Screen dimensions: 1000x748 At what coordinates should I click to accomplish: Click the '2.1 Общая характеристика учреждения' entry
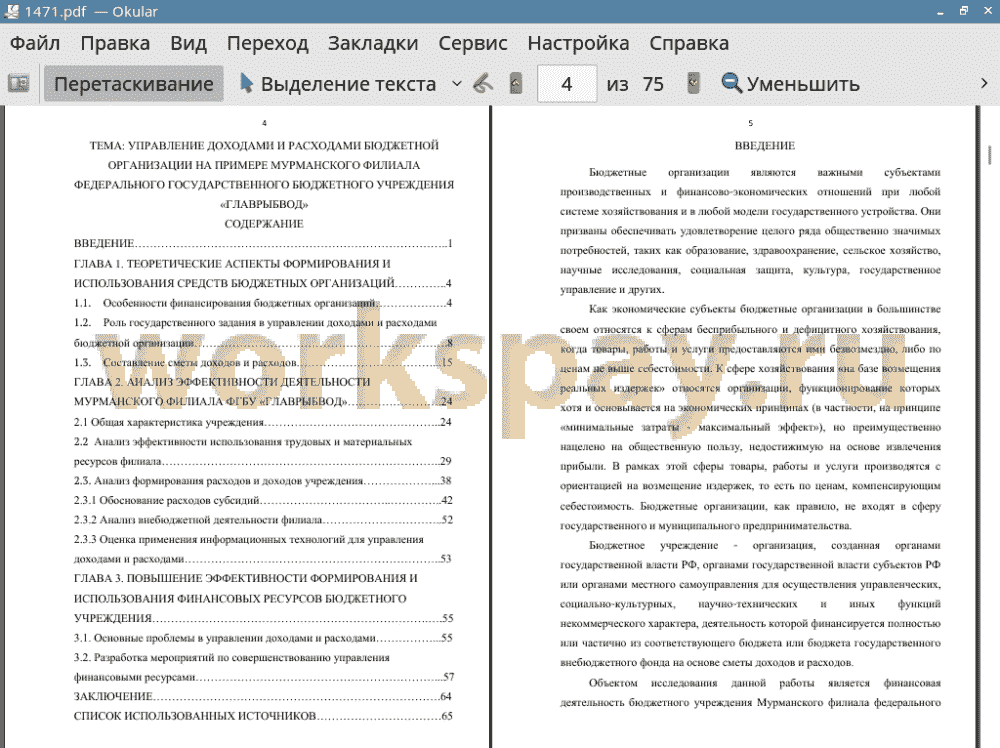[x=263, y=422]
